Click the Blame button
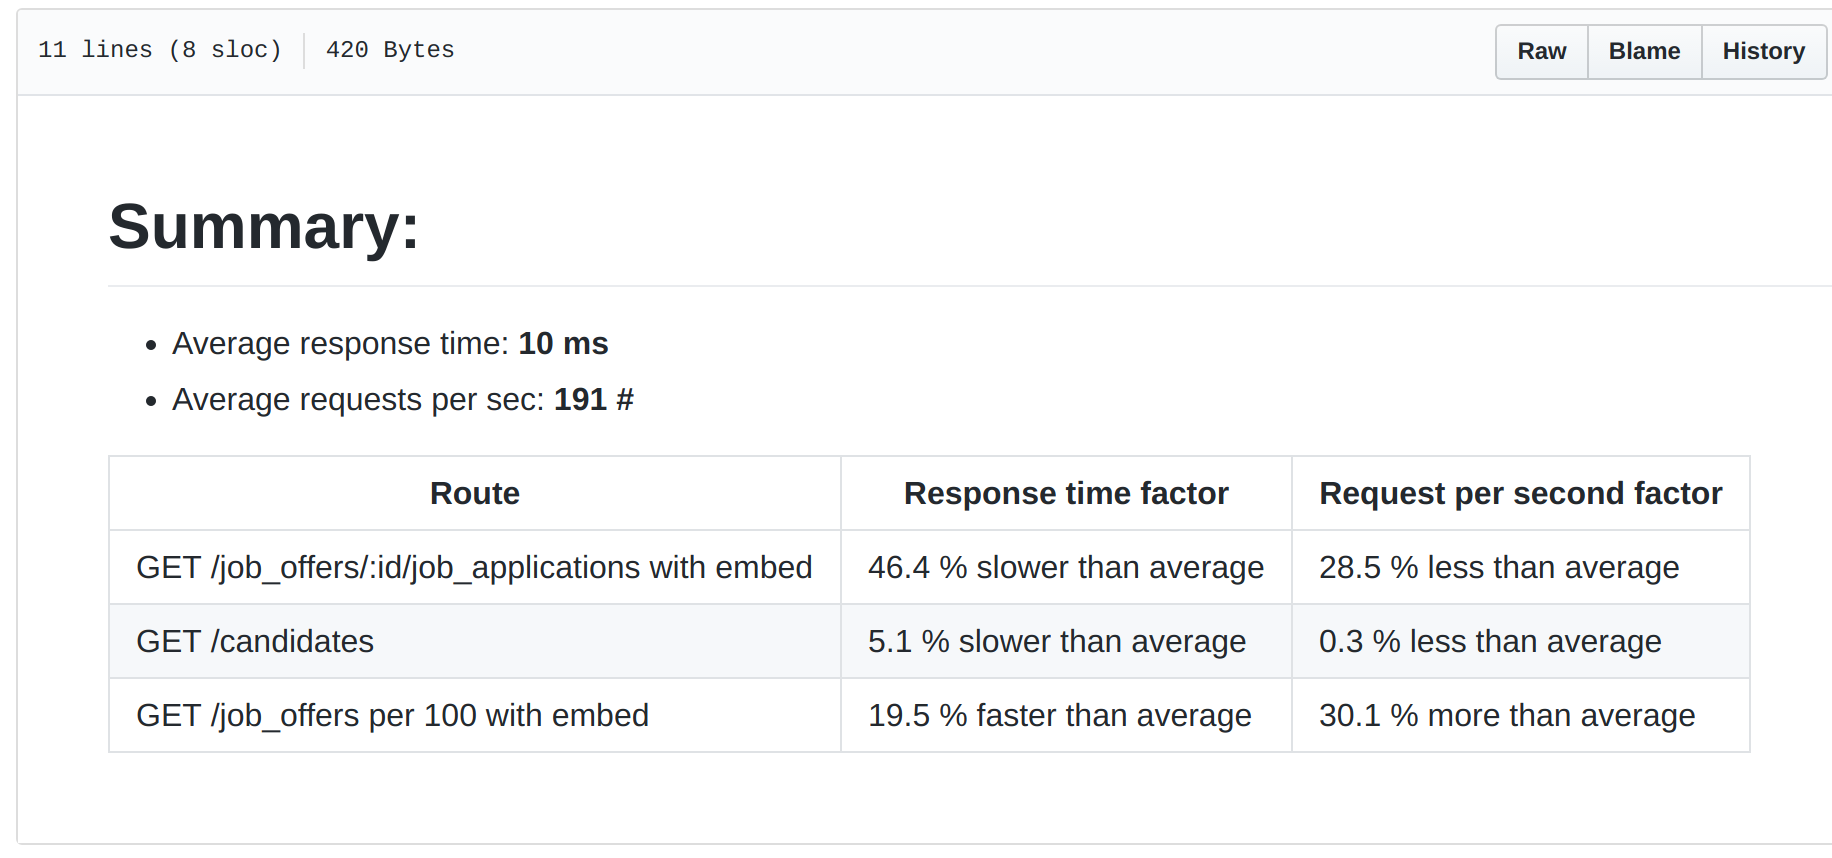The image size is (1832, 858). click(1644, 51)
